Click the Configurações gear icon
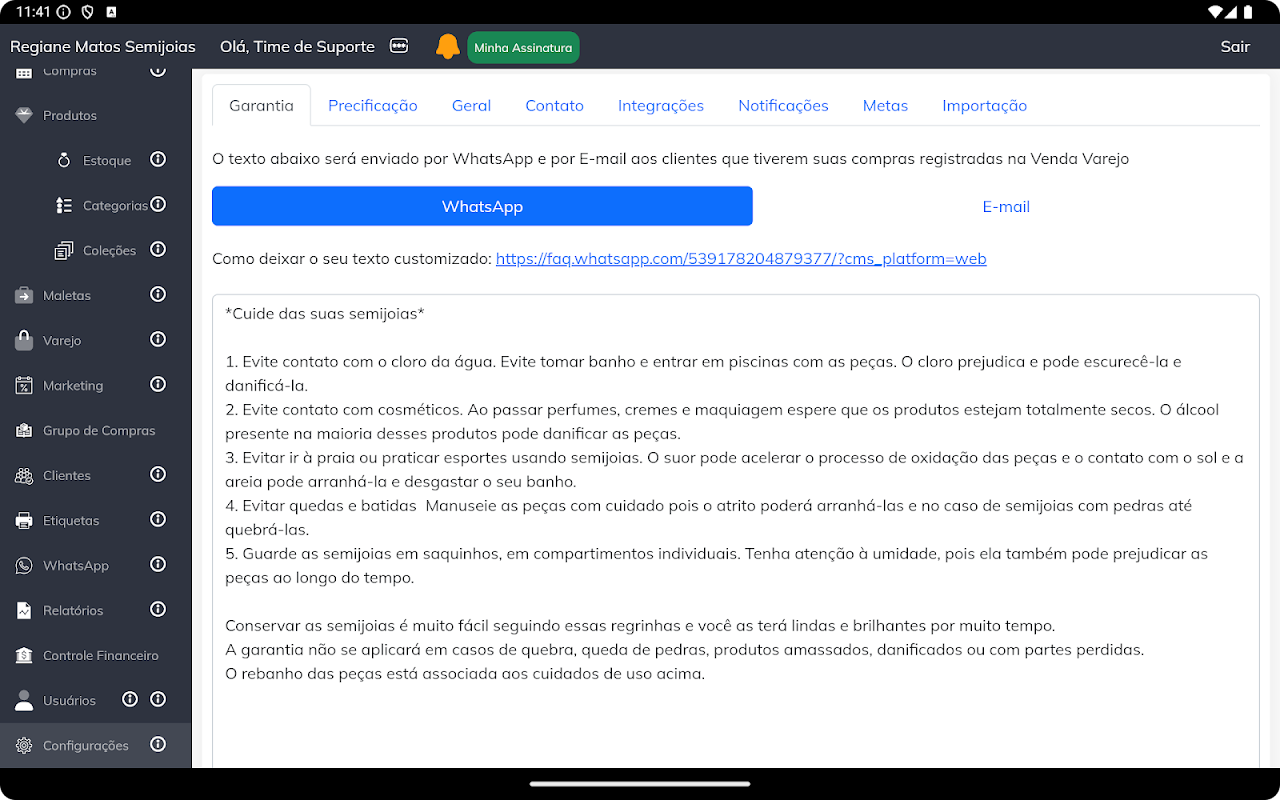1280x800 pixels. click(24, 745)
